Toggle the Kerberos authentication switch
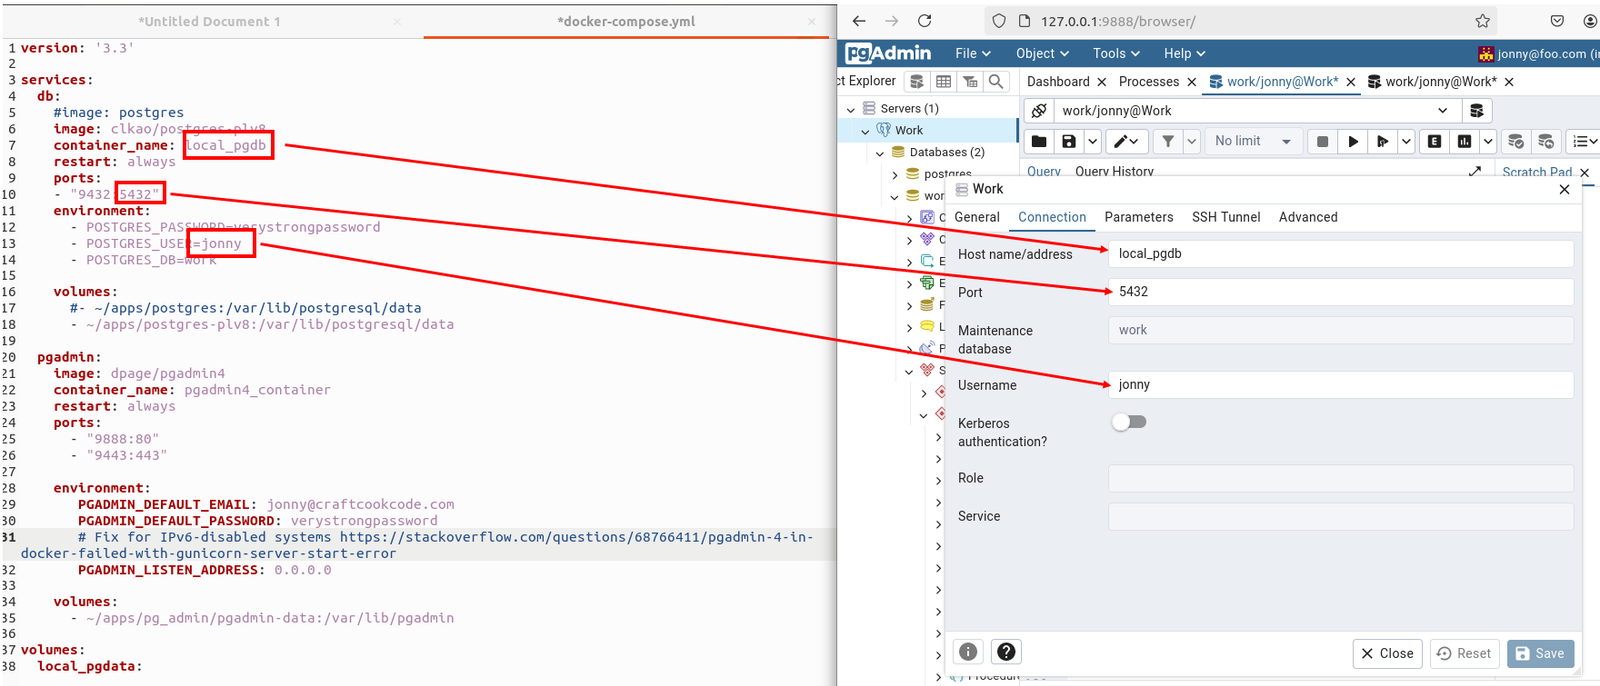Viewport: 1600px width, 686px height. [x=1130, y=422]
